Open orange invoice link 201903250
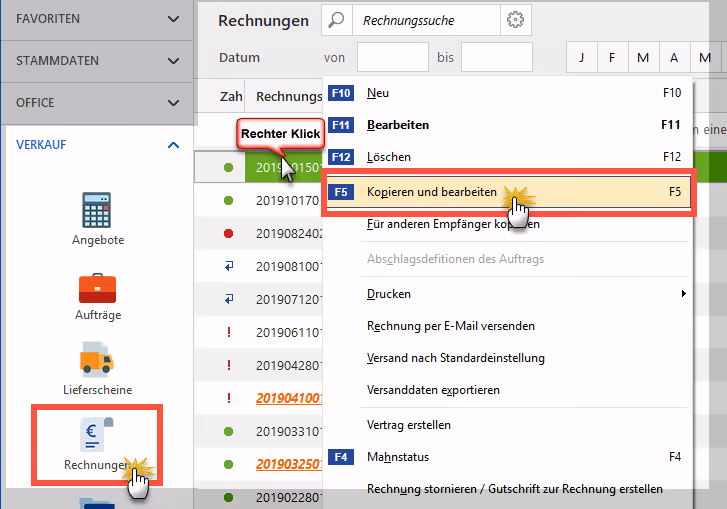This screenshot has height=509, width=727. point(289,464)
